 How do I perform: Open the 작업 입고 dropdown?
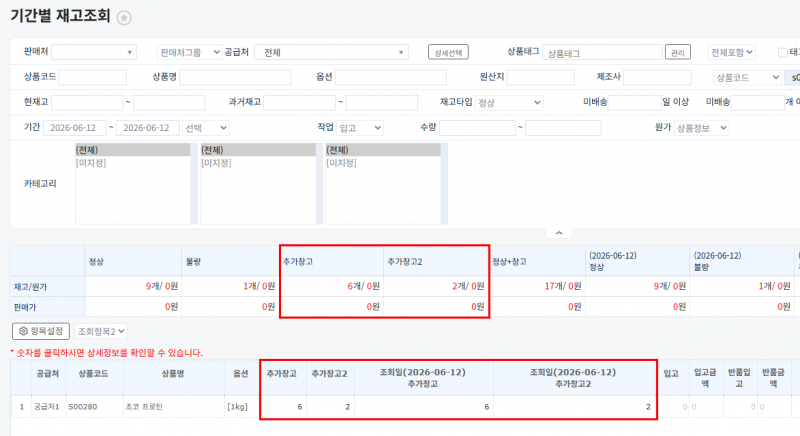pos(360,127)
